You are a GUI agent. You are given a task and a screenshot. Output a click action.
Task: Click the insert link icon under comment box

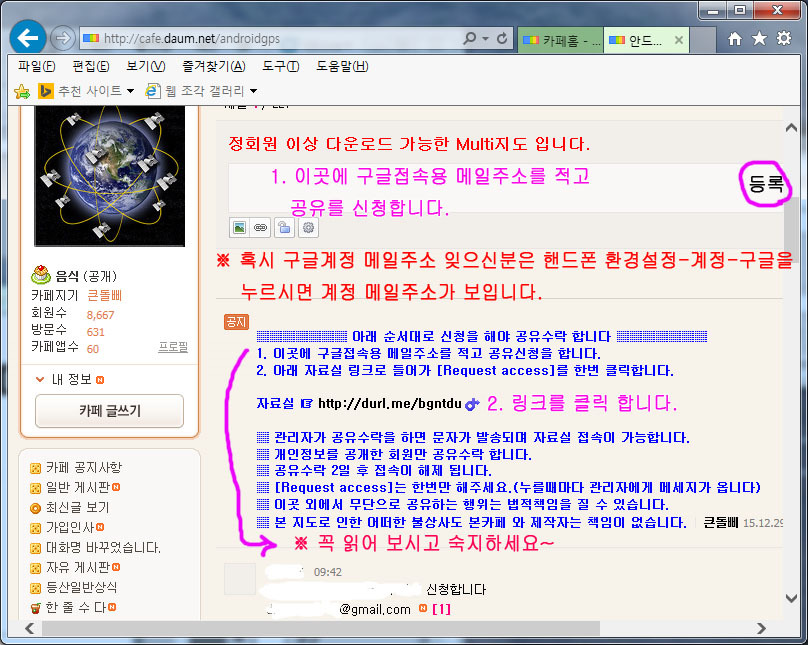[x=261, y=228]
